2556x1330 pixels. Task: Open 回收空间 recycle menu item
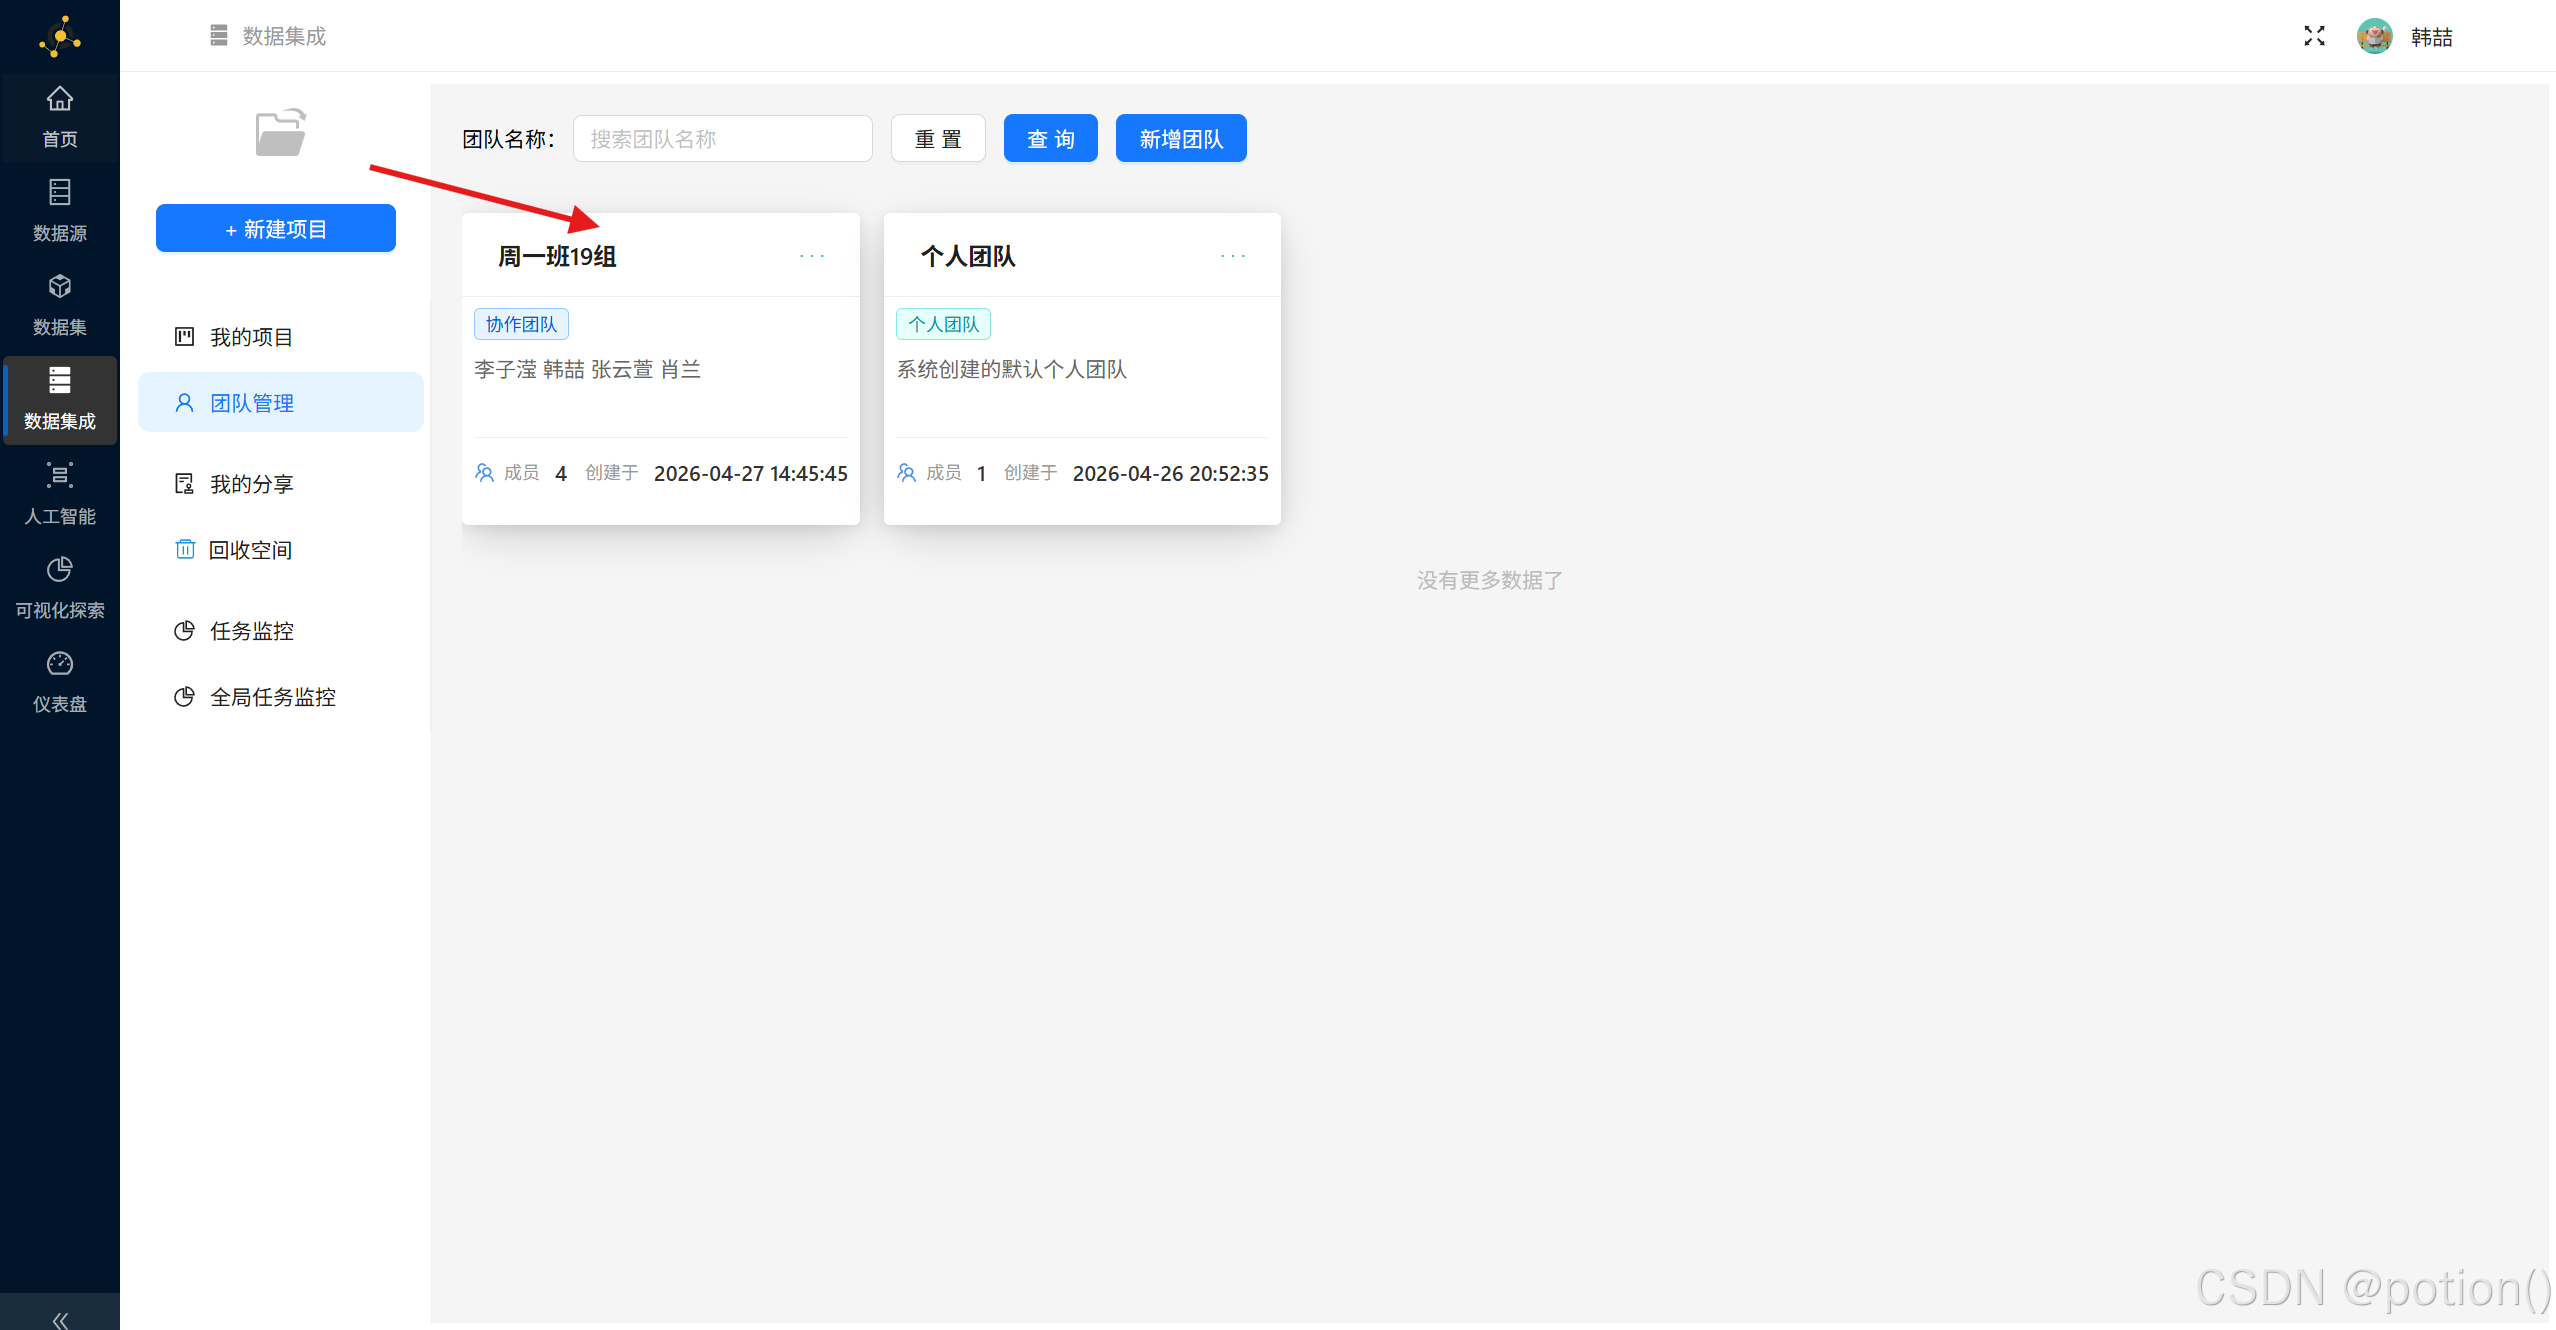(250, 550)
